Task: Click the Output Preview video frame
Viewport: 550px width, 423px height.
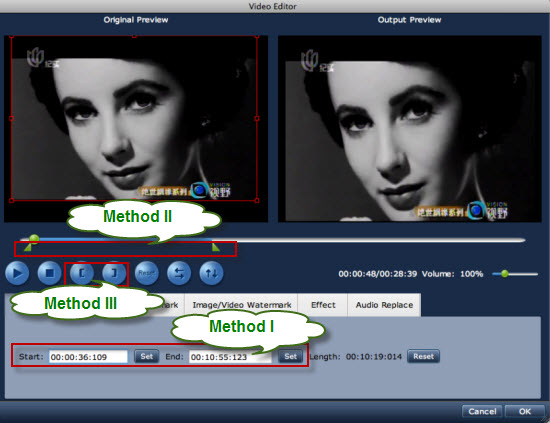Action: tap(410, 128)
